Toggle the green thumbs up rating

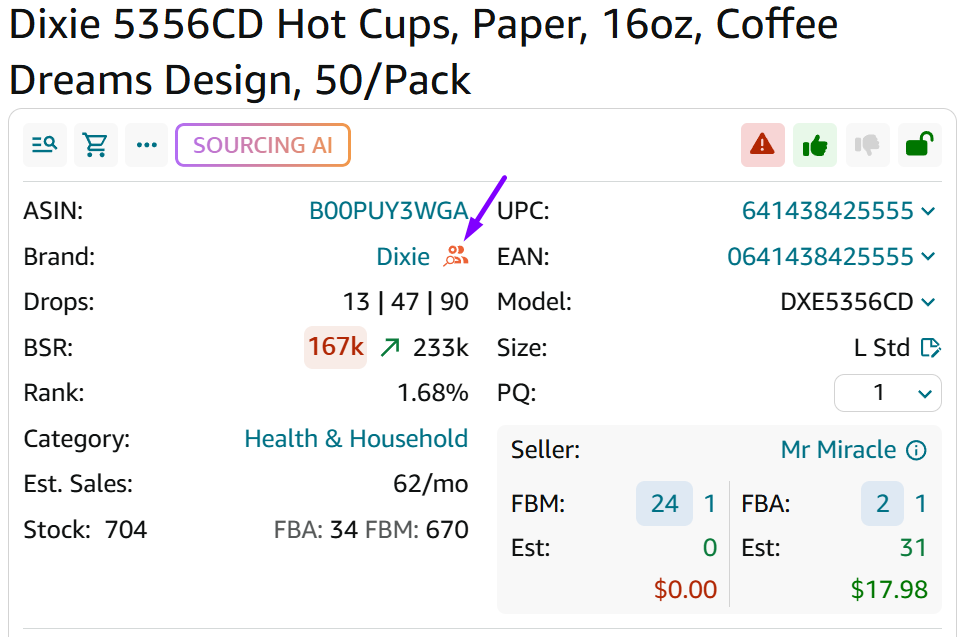(815, 145)
